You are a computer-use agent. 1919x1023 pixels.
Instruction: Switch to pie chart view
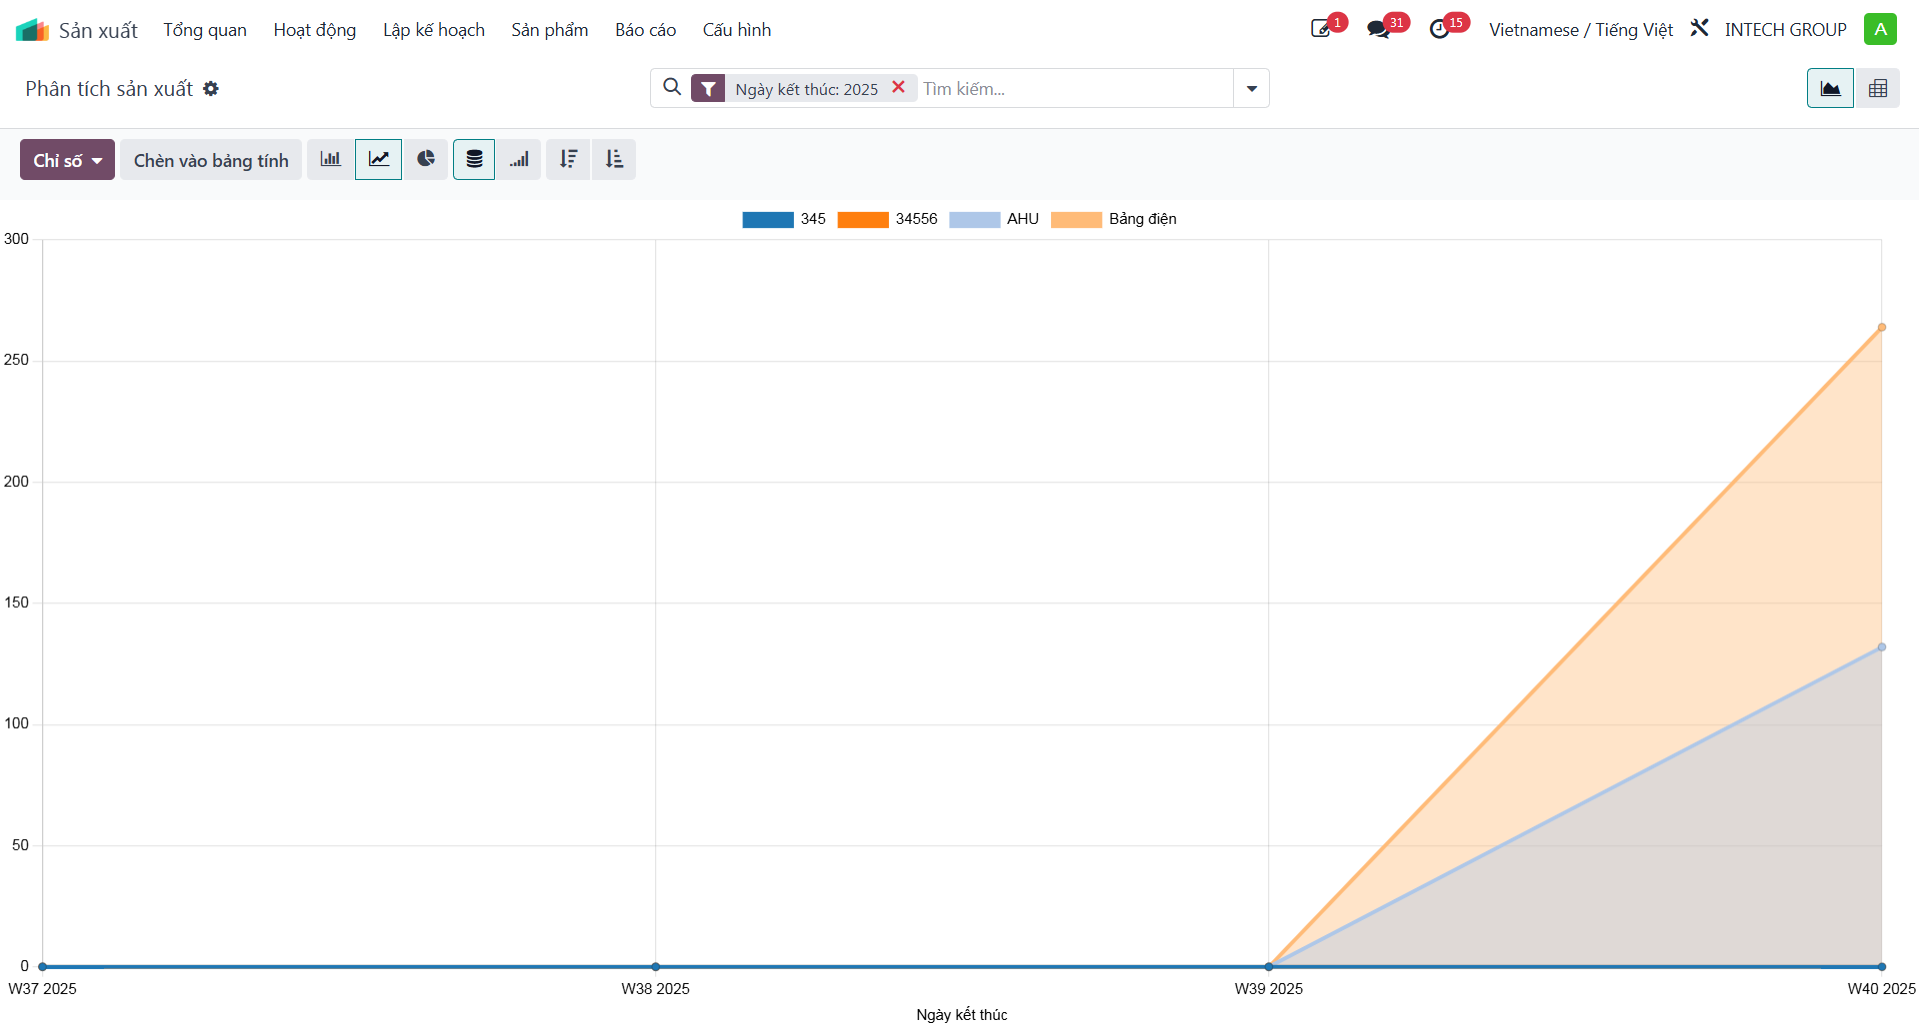(426, 160)
